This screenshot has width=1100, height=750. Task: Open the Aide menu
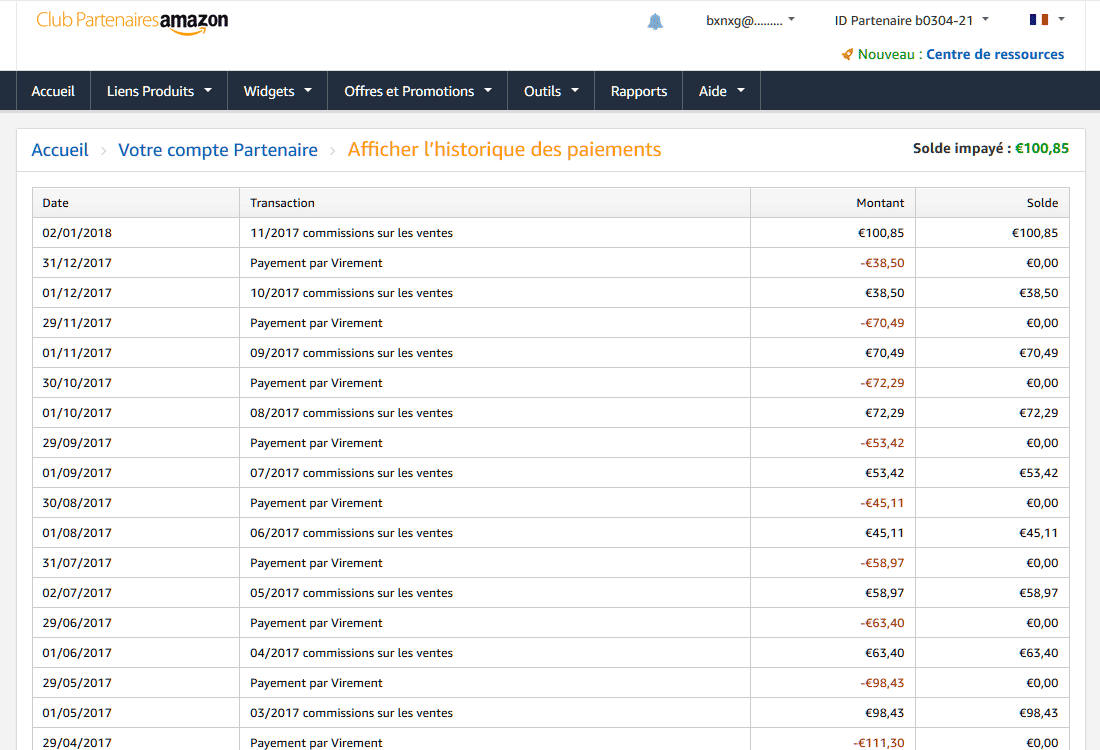coord(721,91)
